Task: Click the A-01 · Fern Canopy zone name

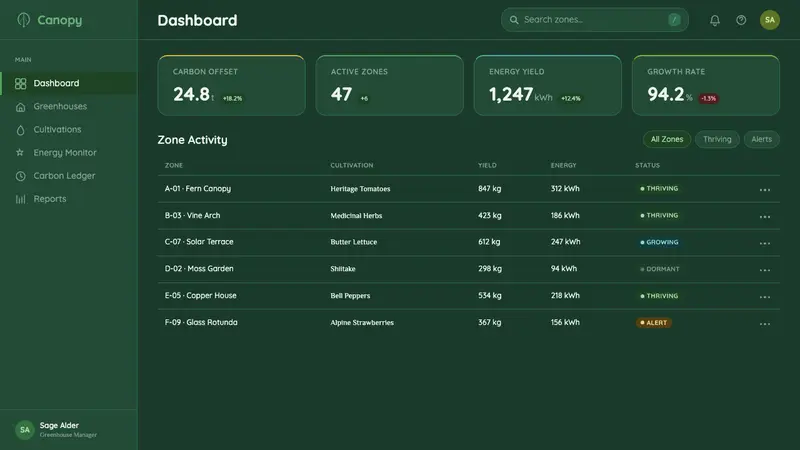Action: 197,189
